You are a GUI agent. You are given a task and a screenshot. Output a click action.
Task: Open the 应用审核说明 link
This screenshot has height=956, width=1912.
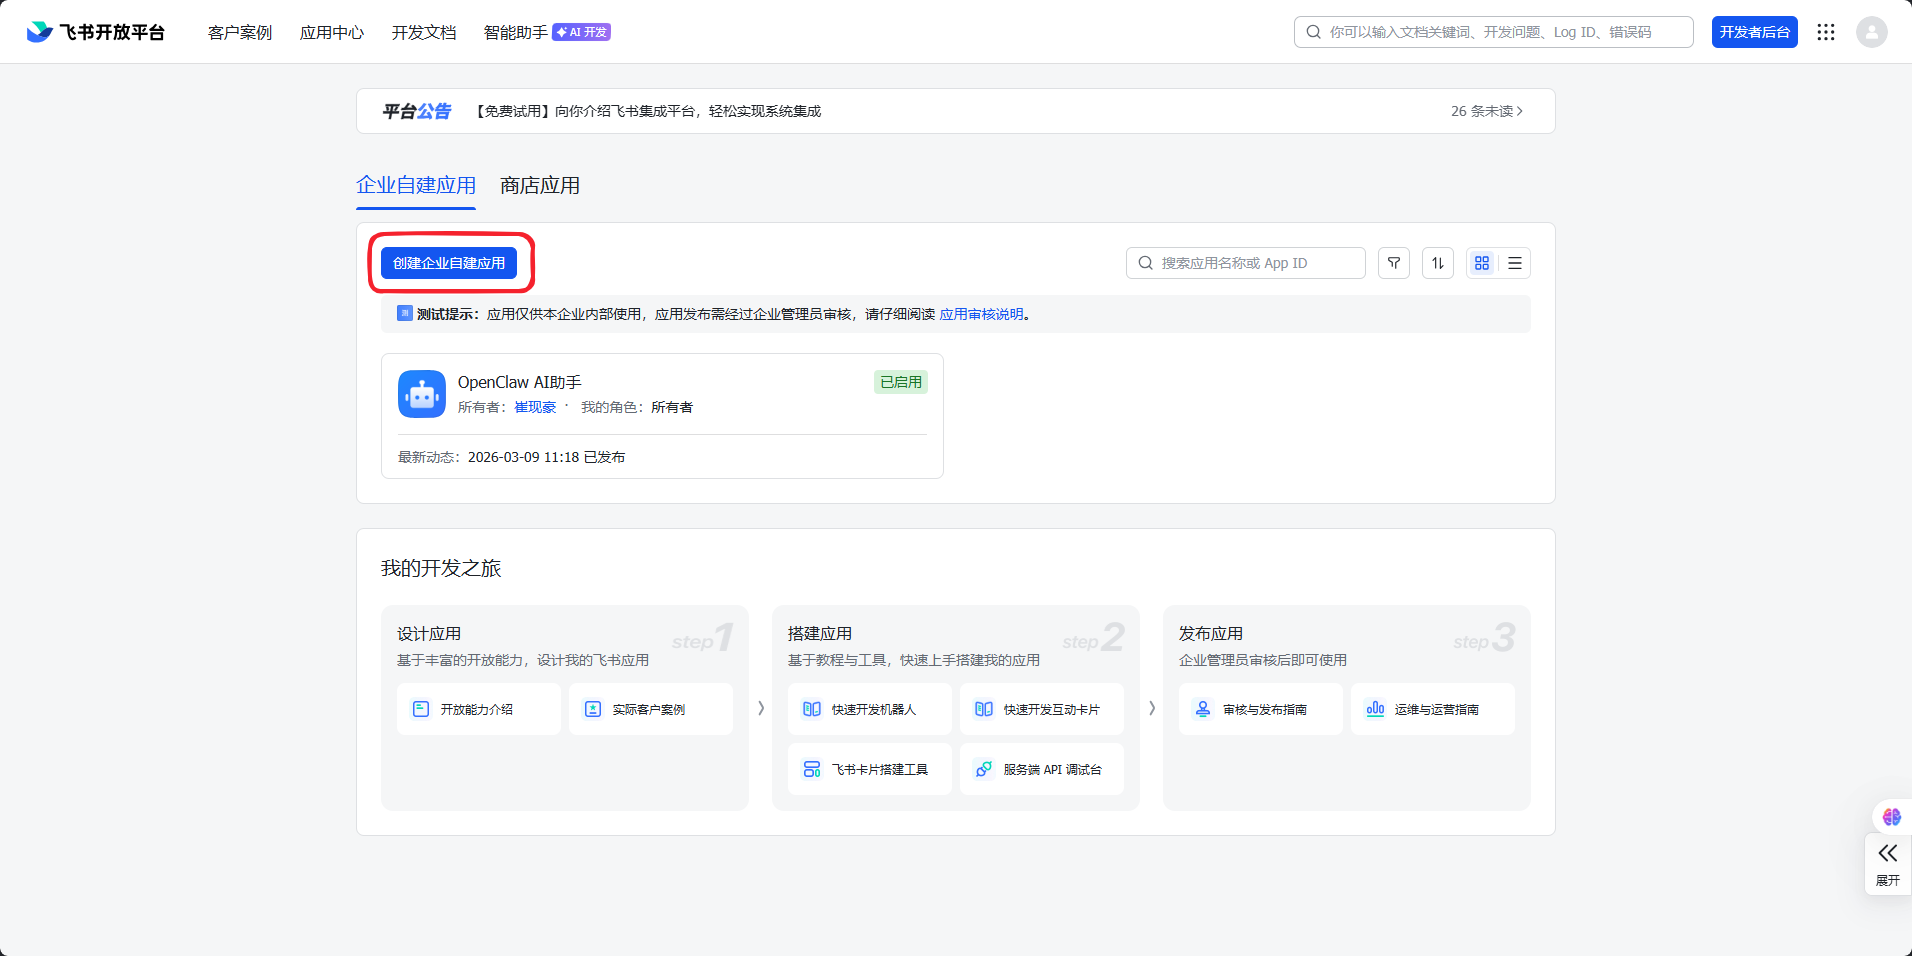(981, 314)
